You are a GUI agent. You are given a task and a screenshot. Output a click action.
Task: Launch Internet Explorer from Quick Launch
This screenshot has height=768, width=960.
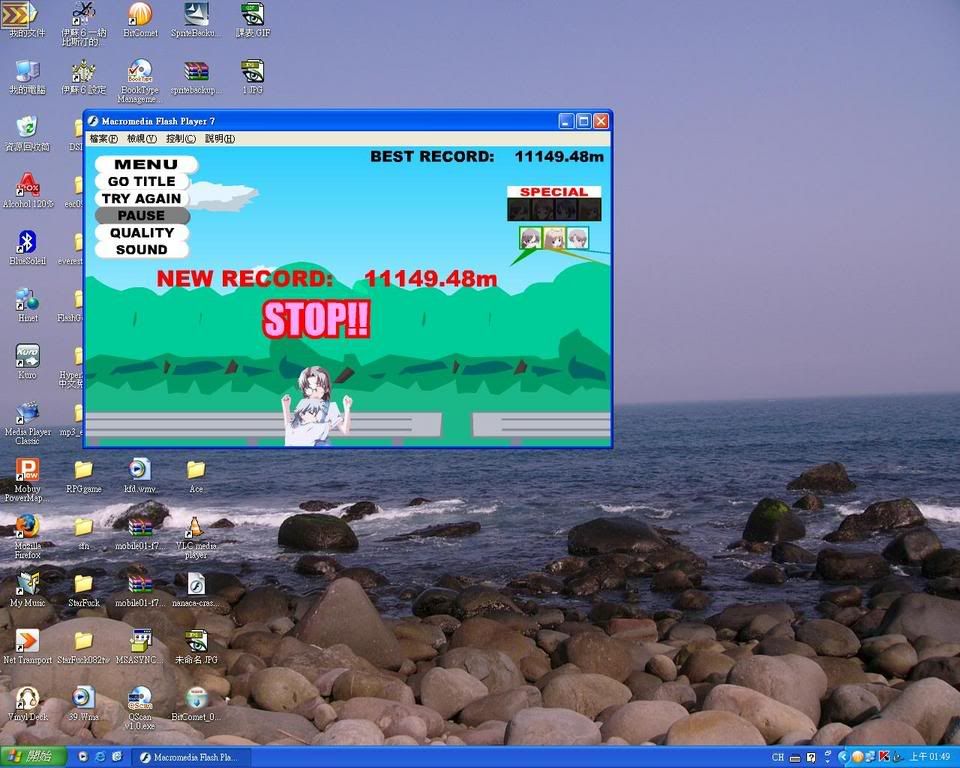(100, 757)
